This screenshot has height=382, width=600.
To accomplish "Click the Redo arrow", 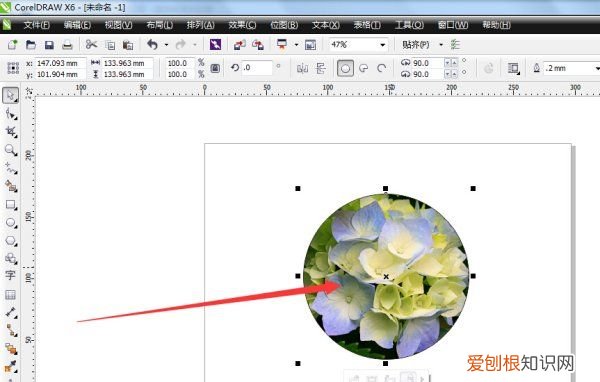I will (180, 45).
